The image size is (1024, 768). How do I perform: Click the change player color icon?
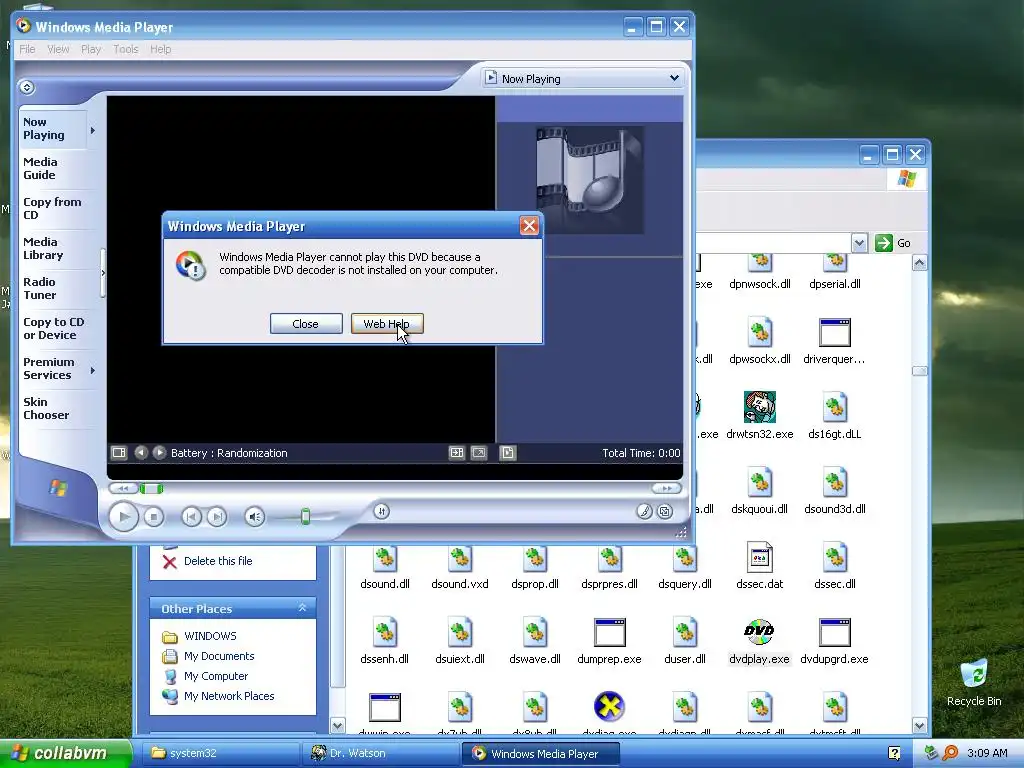tap(645, 511)
